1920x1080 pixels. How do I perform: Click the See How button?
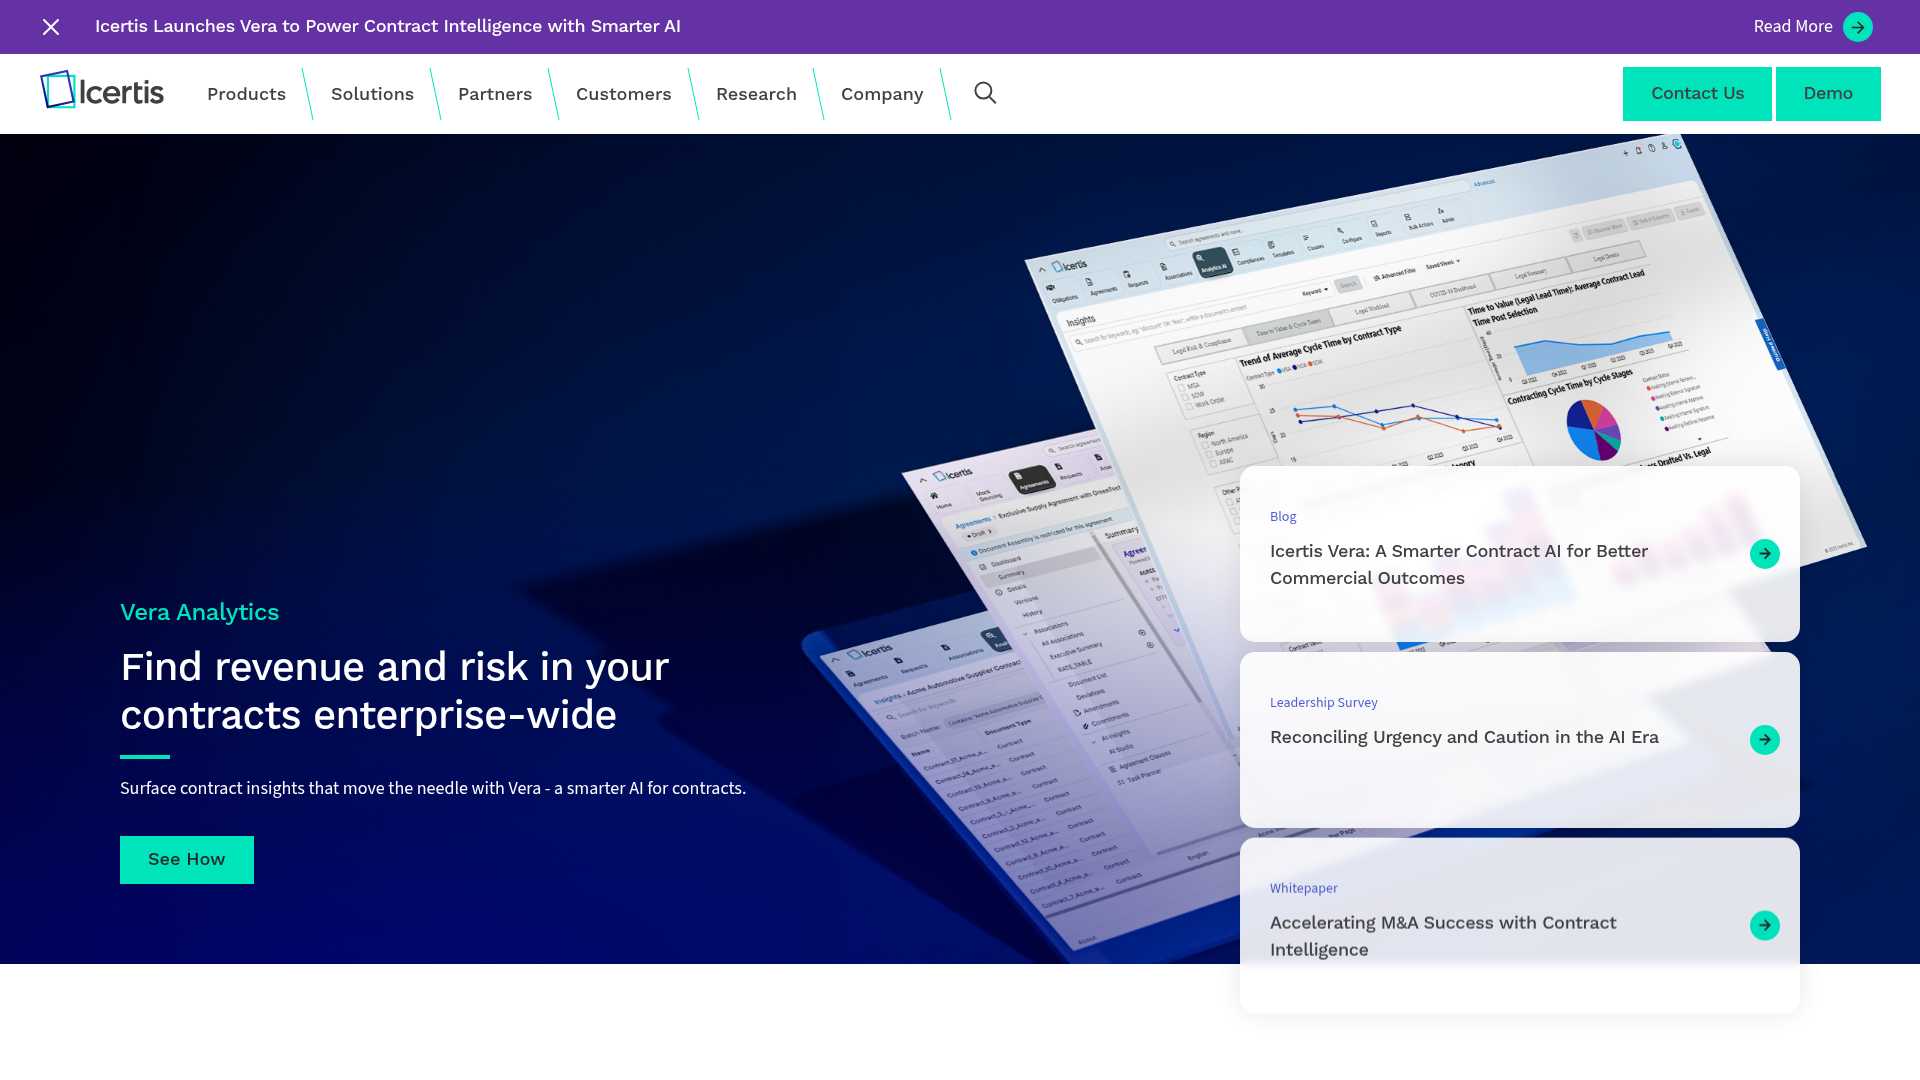coord(186,859)
